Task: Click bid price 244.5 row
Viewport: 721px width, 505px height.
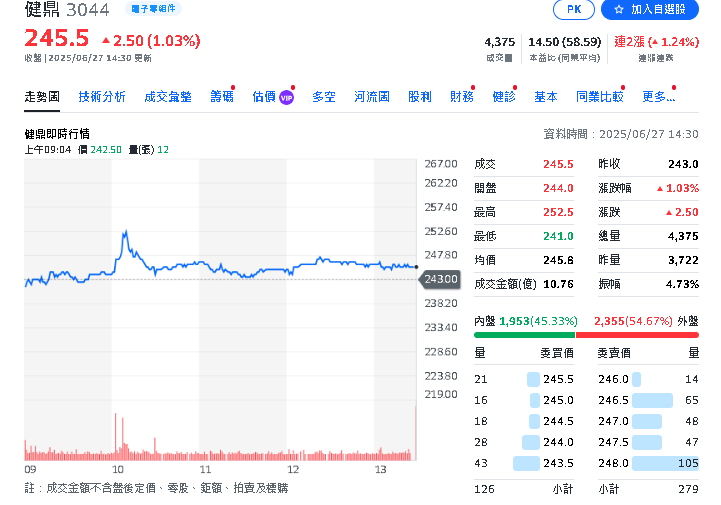Action: point(524,421)
